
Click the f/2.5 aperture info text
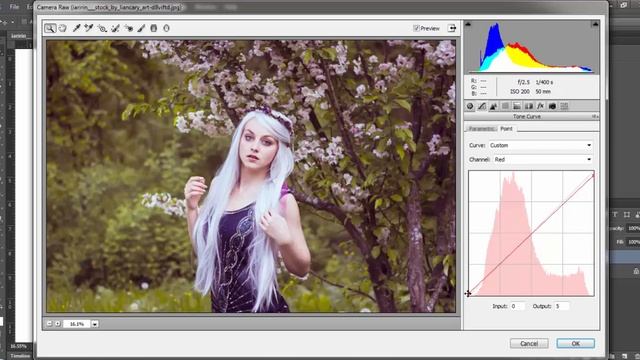(523, 82)
